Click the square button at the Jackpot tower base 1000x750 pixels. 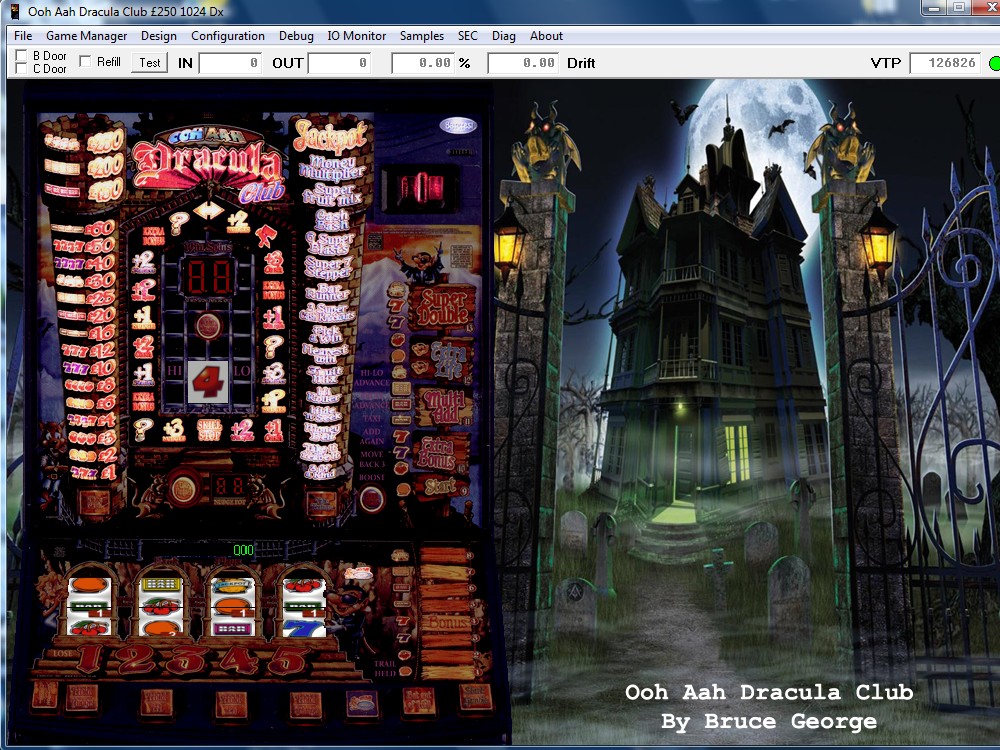click(x=321, y=503)
